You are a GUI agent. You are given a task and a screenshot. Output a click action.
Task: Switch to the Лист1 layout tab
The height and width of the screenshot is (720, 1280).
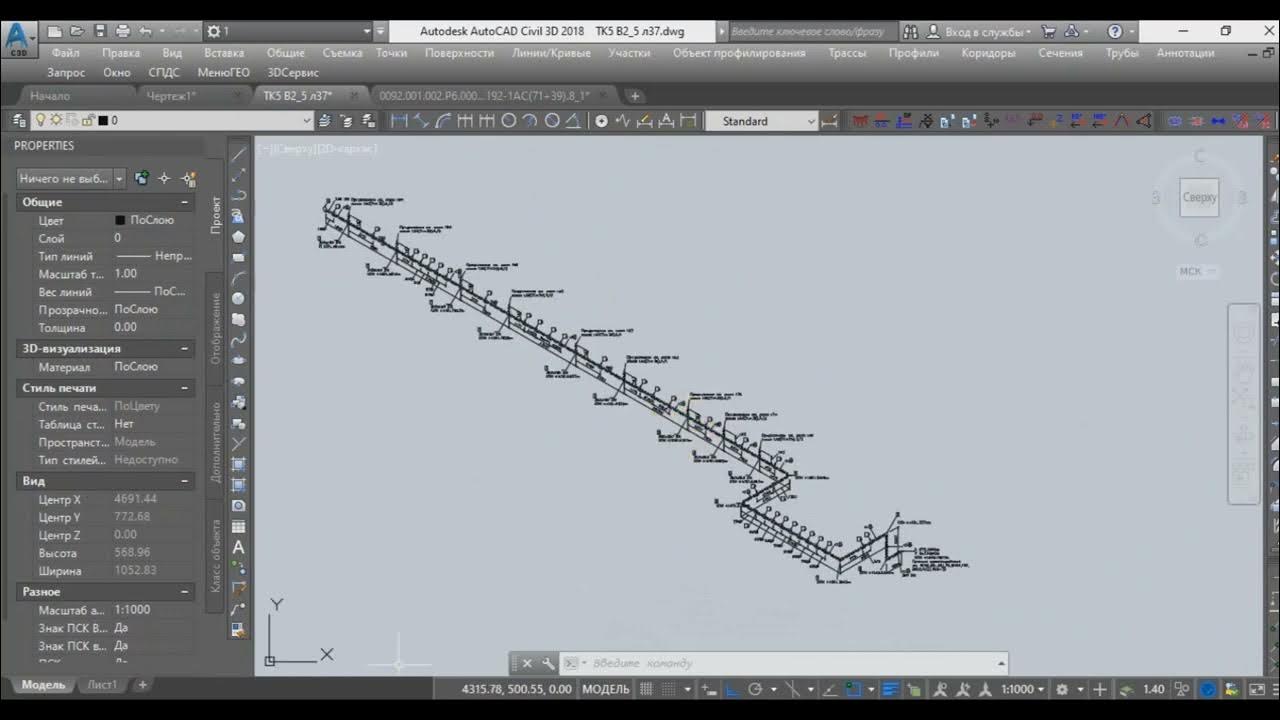tap(101, 685)
